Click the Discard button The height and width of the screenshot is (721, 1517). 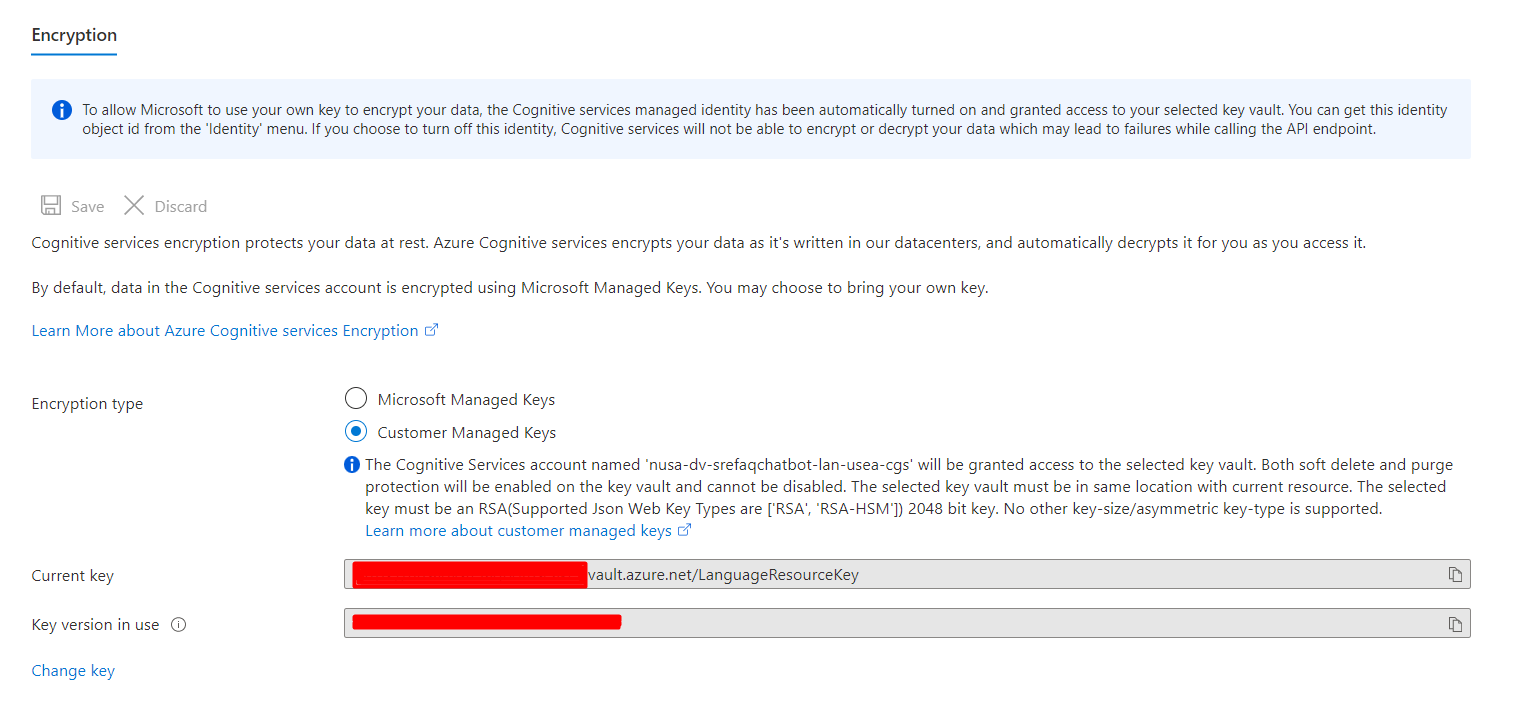pos(165,205)
